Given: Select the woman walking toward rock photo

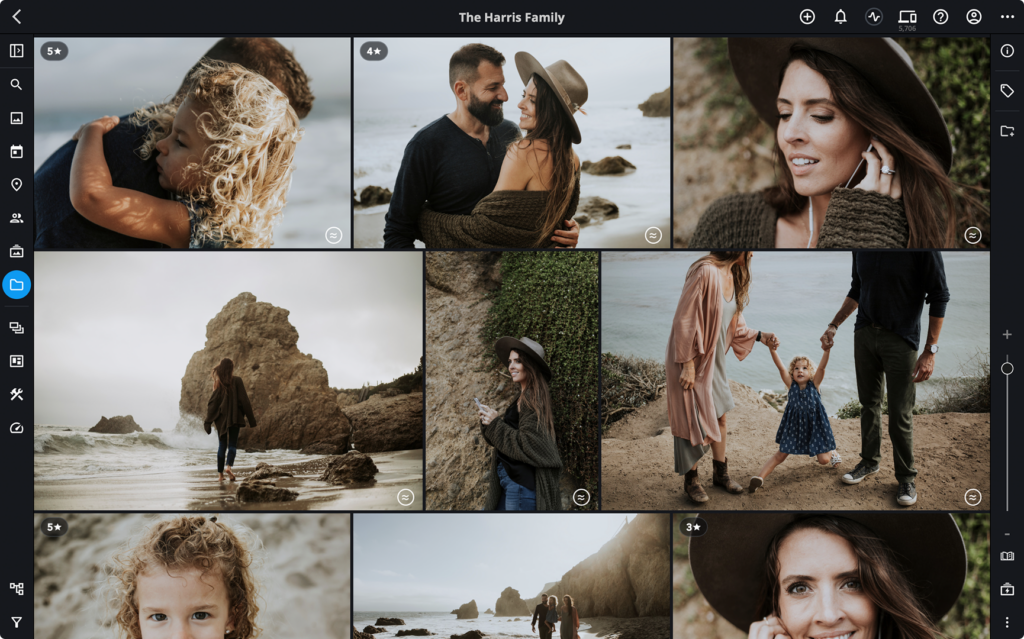Looking at the screenshot, I should point(228,380).
